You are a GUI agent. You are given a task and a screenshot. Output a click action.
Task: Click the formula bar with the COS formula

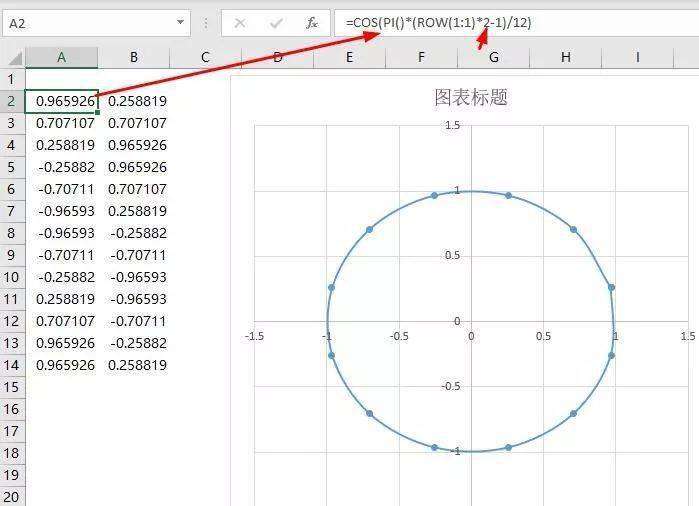[x=516, y=23]
